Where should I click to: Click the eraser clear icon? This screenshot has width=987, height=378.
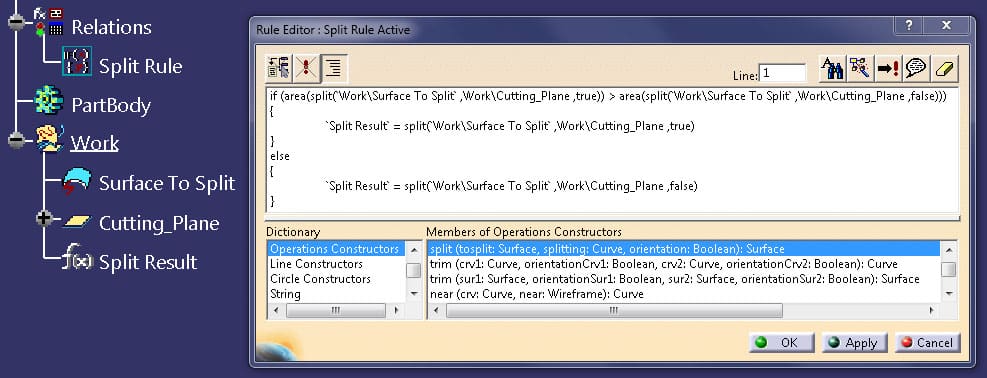945,68
